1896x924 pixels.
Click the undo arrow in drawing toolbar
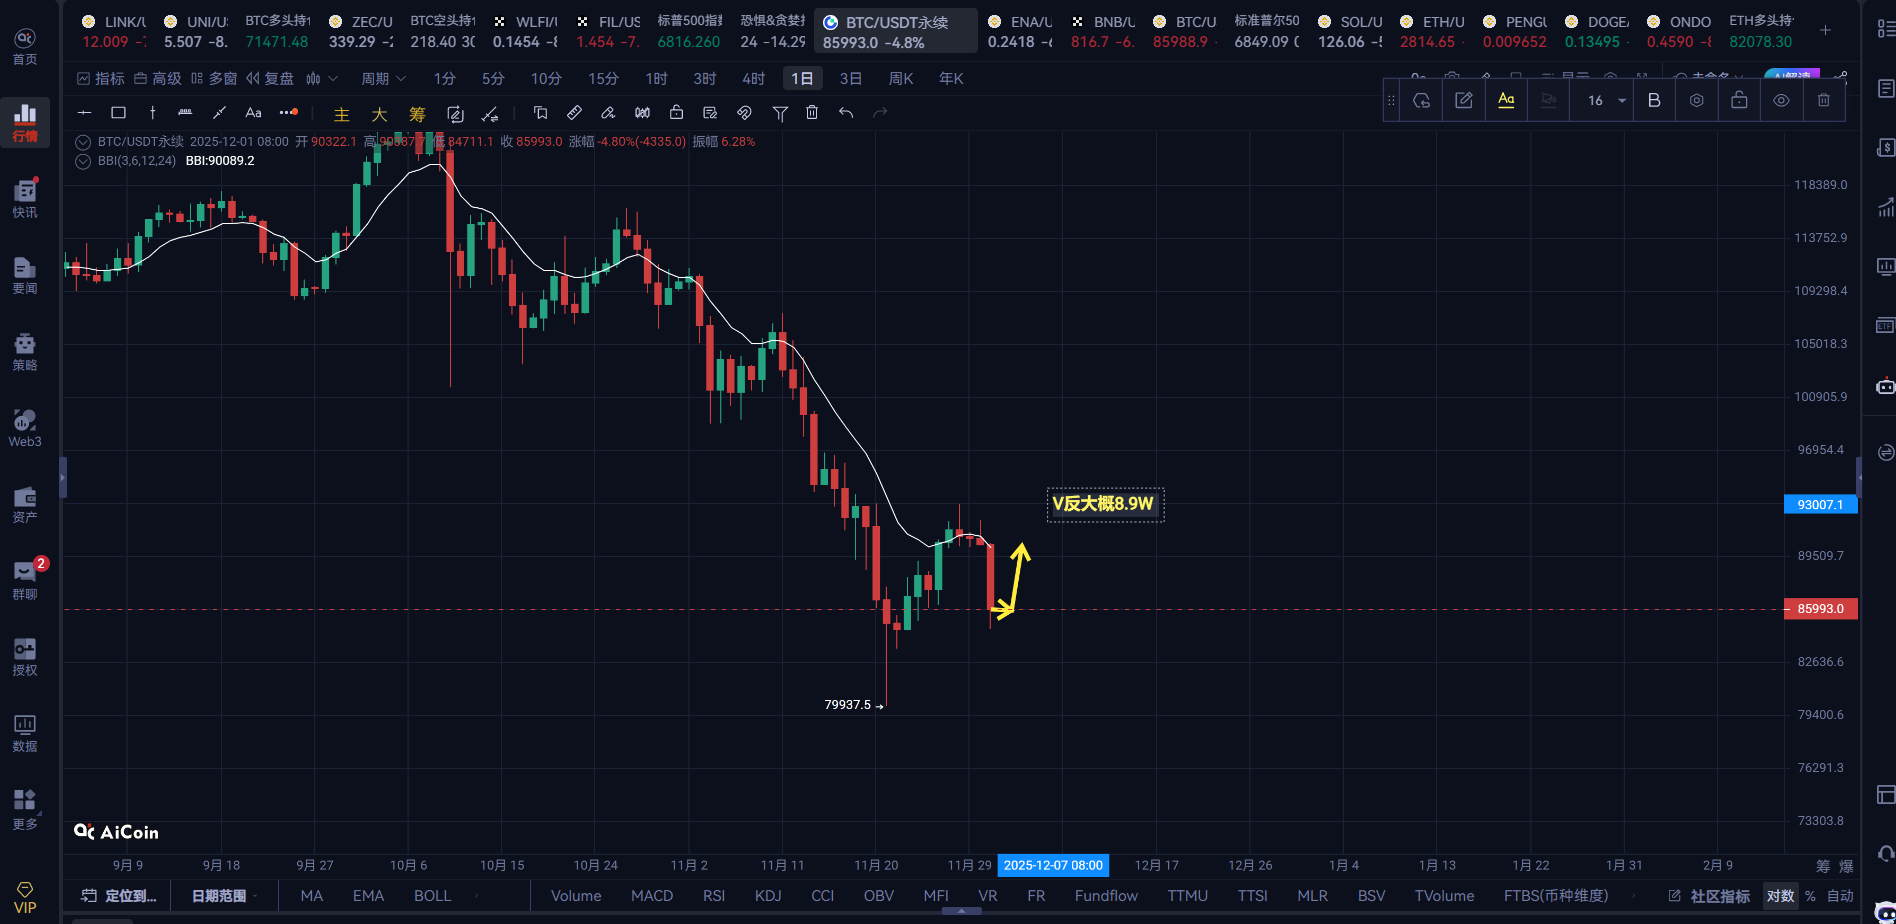(846, 113)
